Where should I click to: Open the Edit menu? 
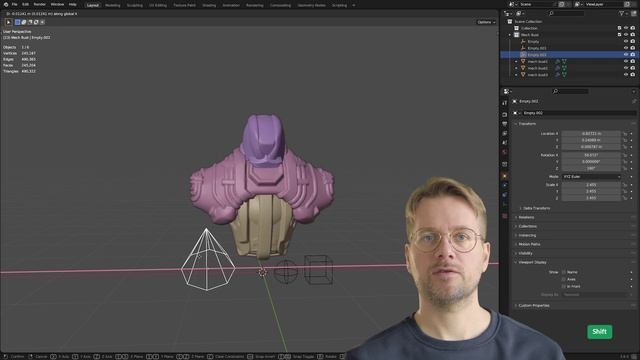[x=25, y=4]
